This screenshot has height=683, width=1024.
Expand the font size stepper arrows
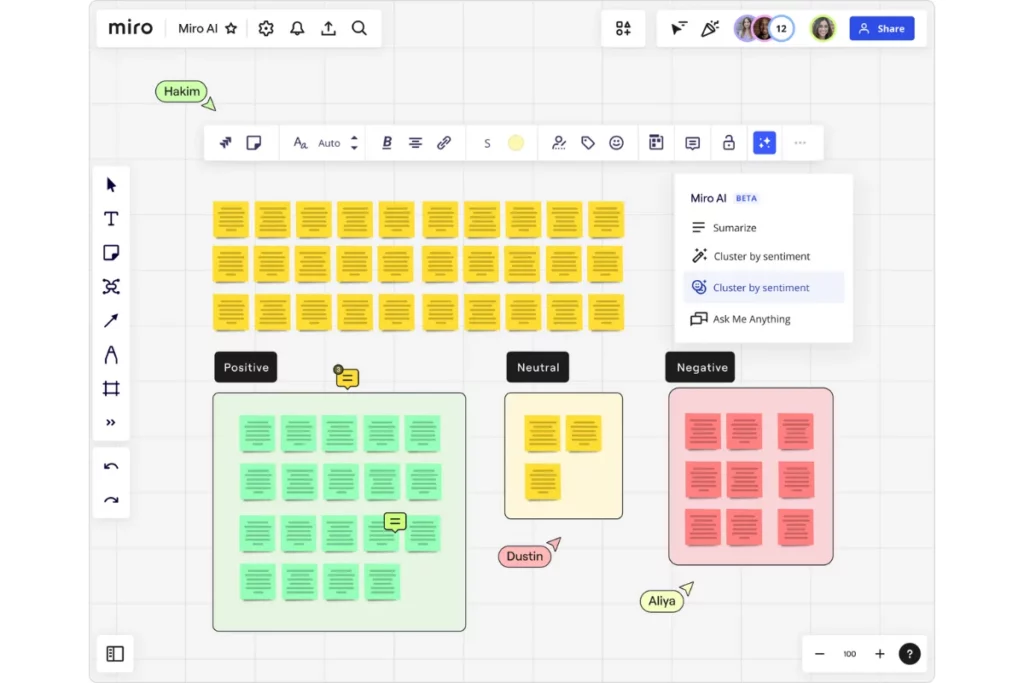355,142
